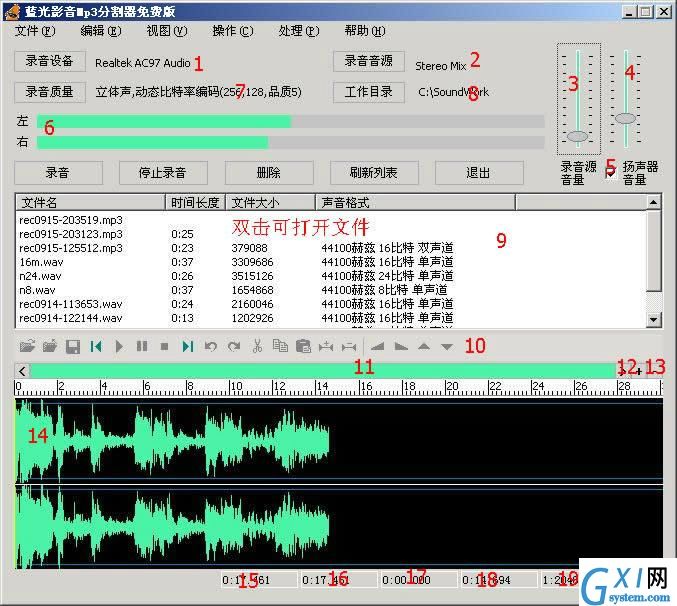Open the 处理(P) menu
Screen dimensions: 677x606
point(299,31)
